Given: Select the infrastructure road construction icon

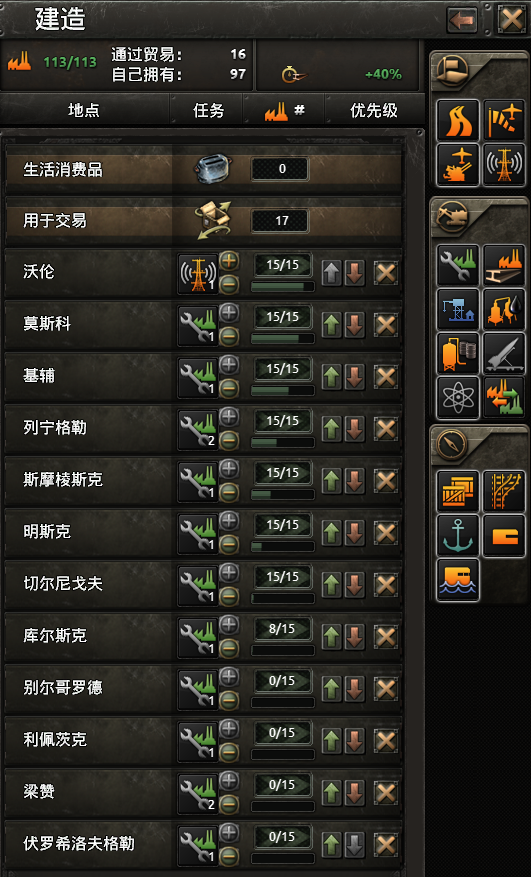Looking at the screenshot, I should (458, 120).
